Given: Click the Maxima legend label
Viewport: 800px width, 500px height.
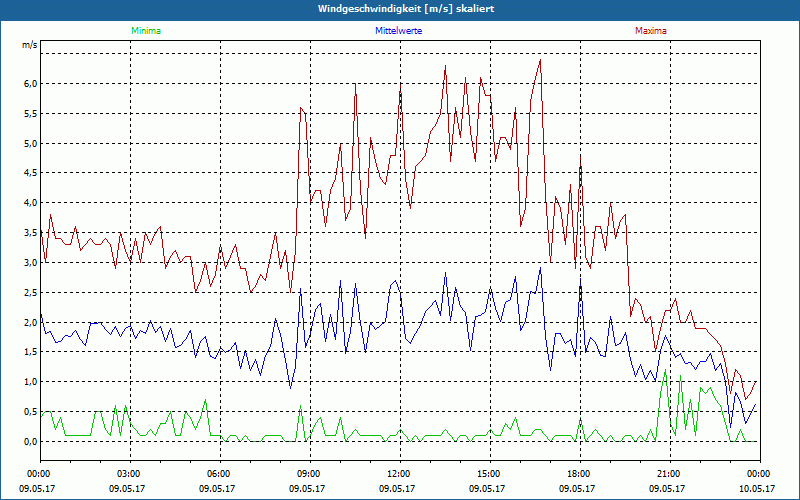Looking at the screenshot, I should [x=651, y=31].
